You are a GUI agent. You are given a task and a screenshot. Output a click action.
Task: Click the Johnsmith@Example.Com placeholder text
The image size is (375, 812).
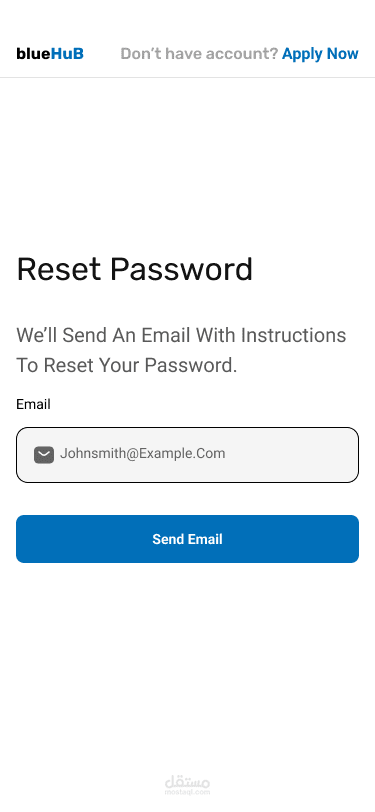(x=142, y=454)
